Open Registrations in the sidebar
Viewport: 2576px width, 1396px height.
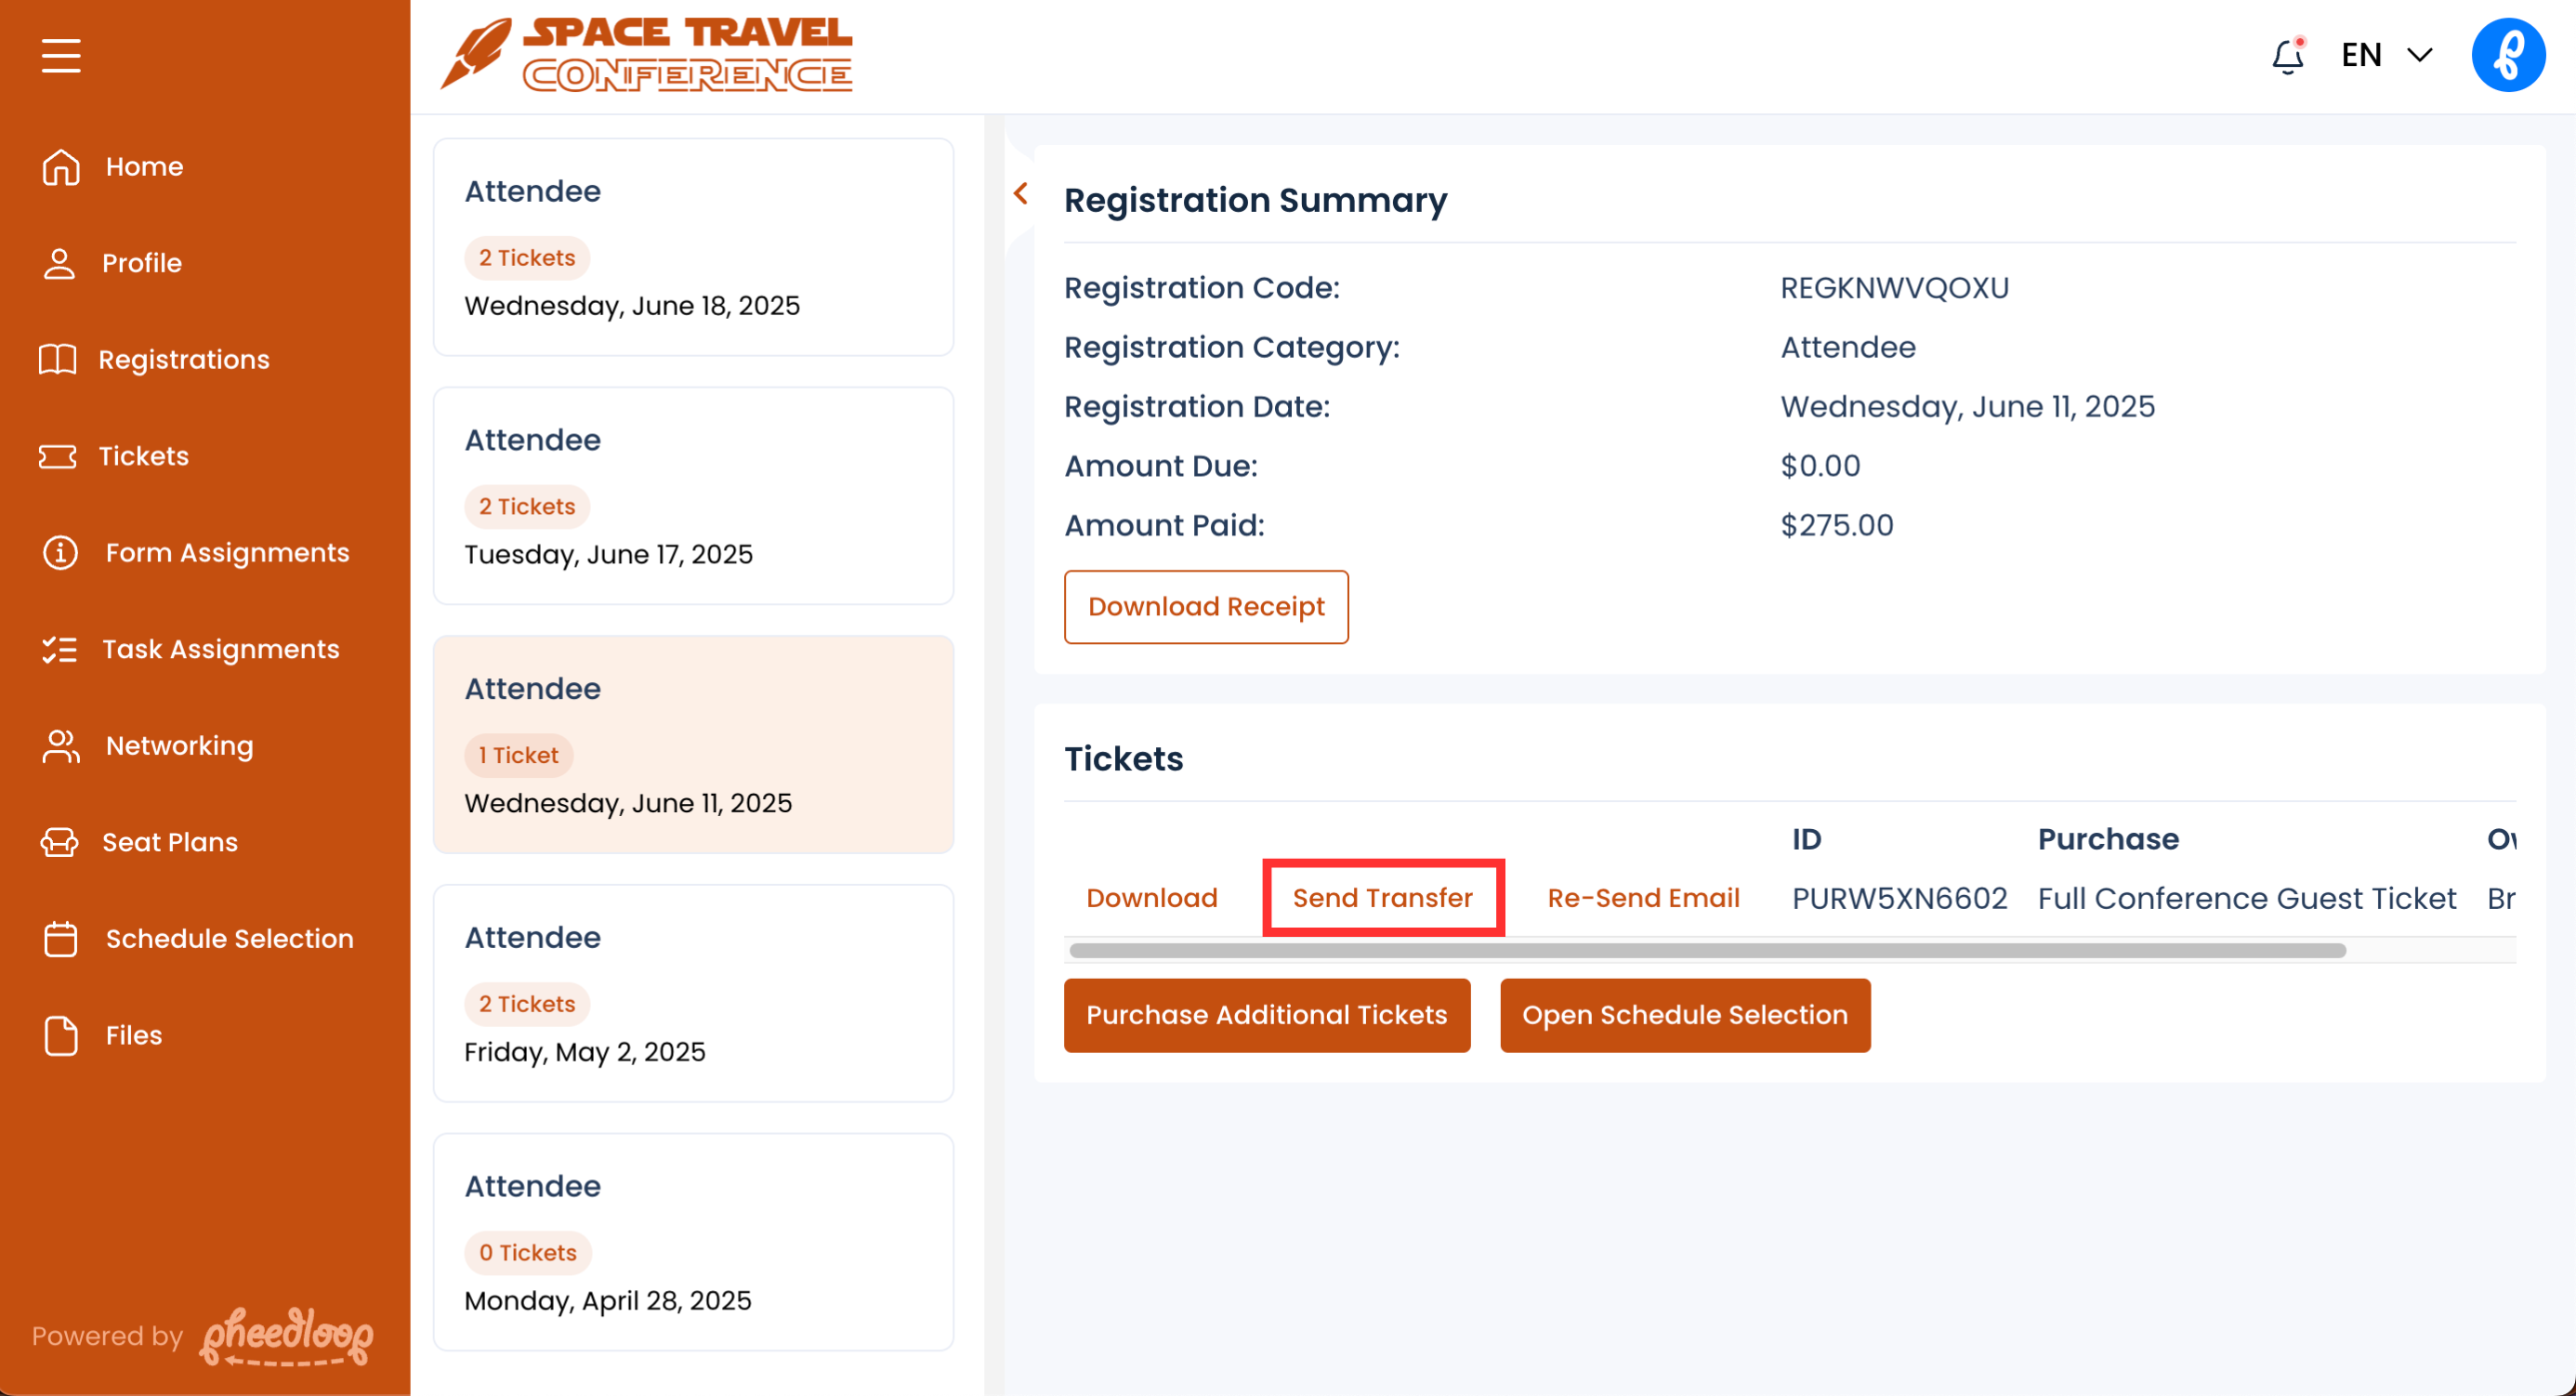[x=183, y=360]
